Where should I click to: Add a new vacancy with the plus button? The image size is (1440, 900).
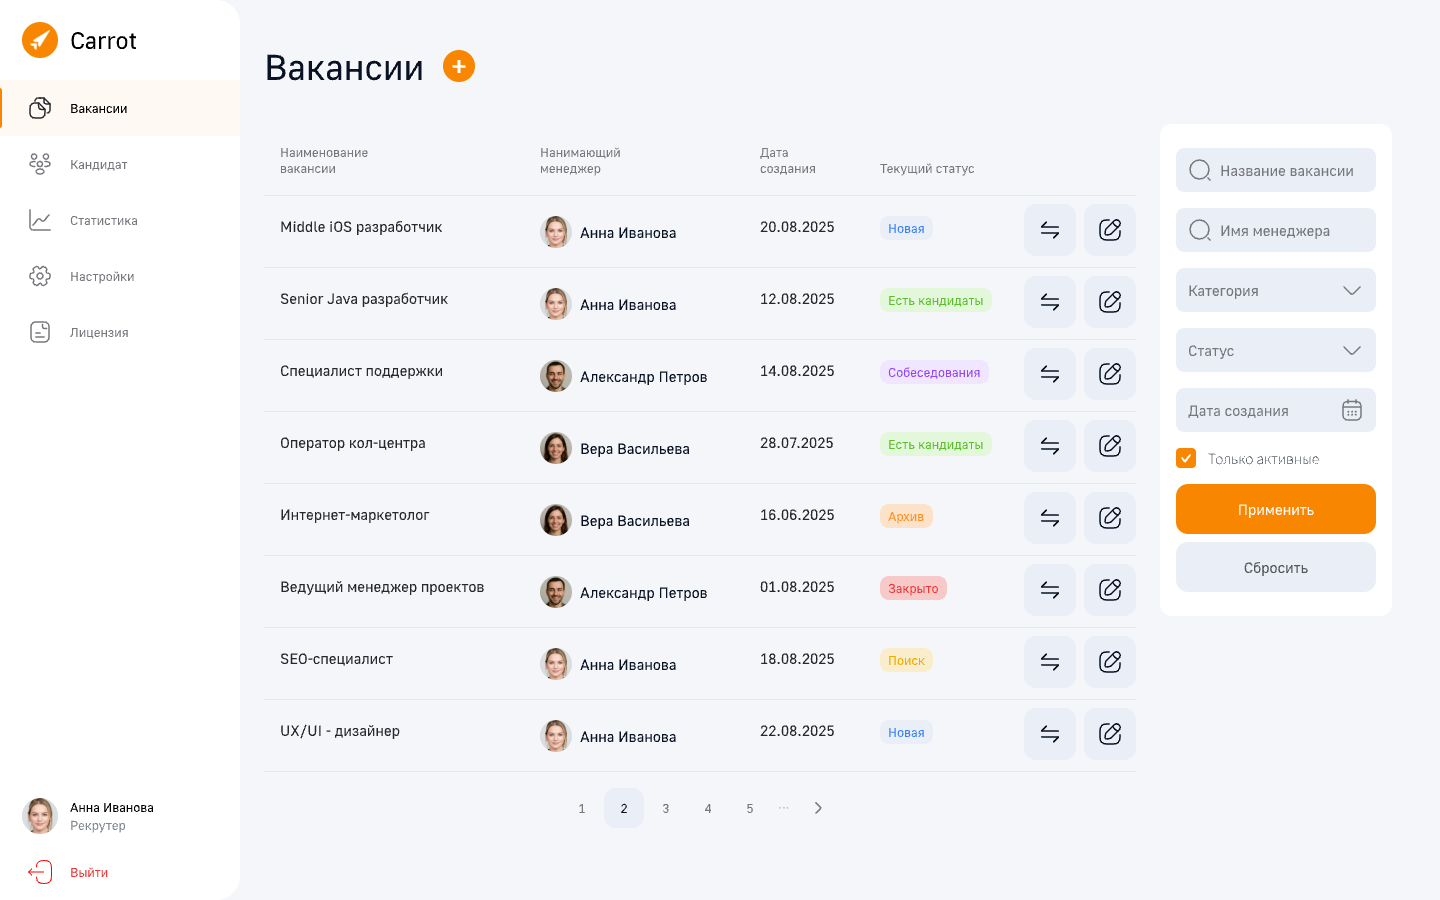pos(459,66)
